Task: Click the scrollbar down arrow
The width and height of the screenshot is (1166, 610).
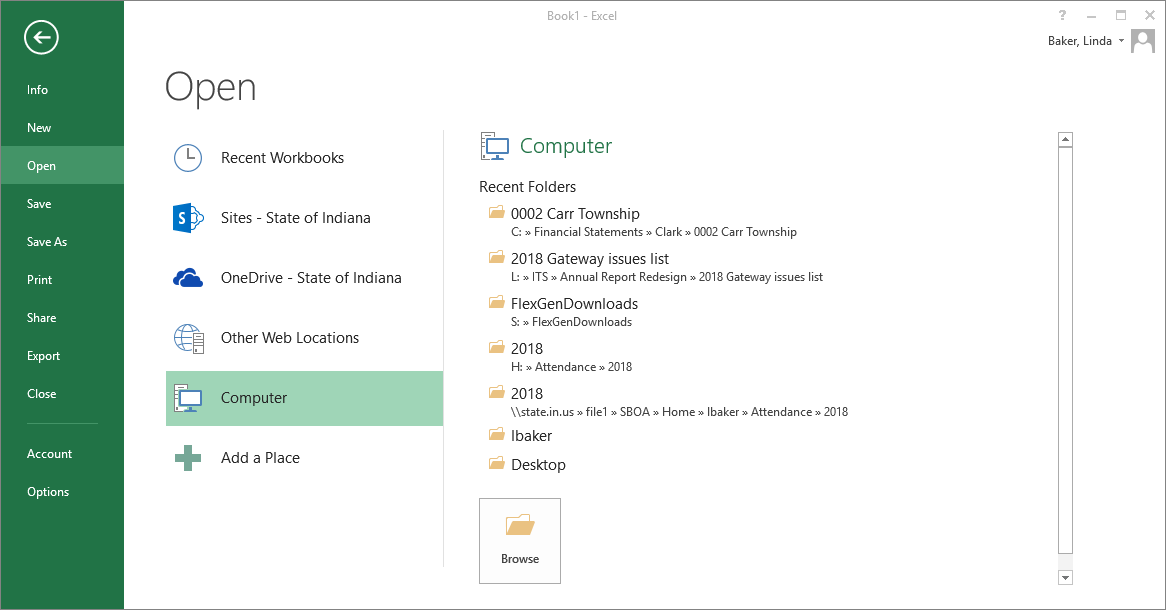Action: (1066, 577)
